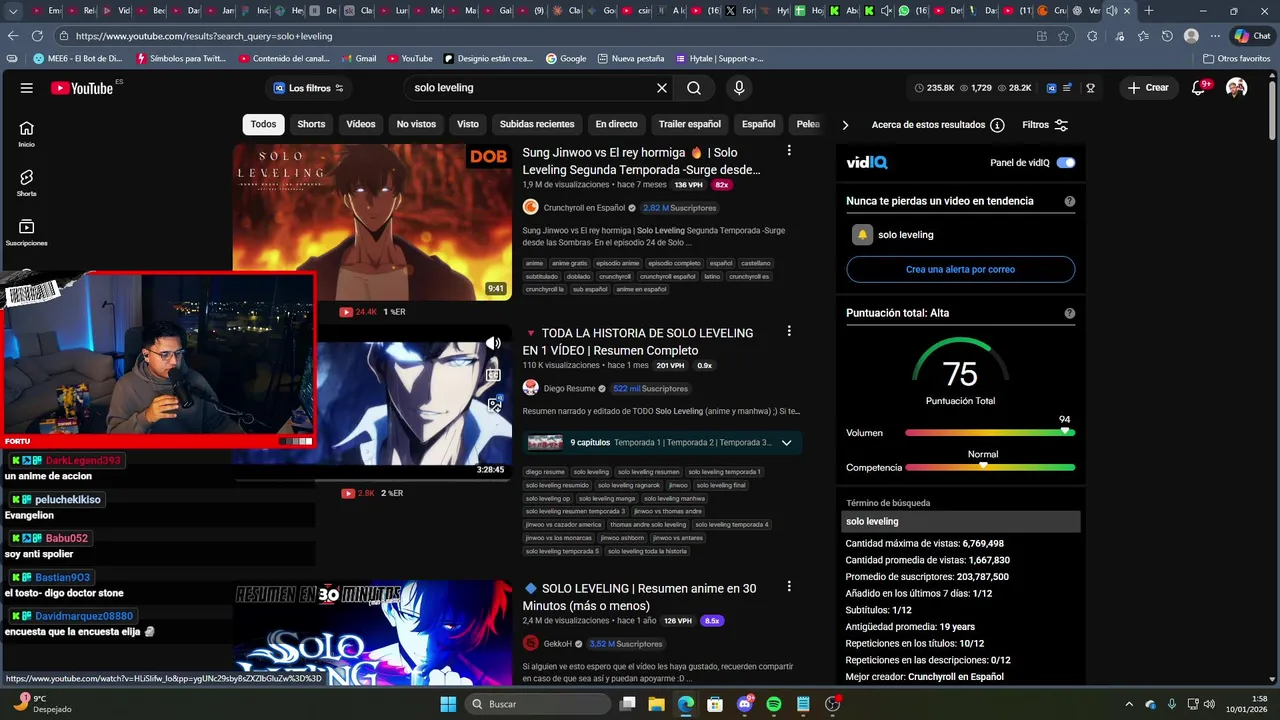Select the Shorts filter chip

[311, 125]
